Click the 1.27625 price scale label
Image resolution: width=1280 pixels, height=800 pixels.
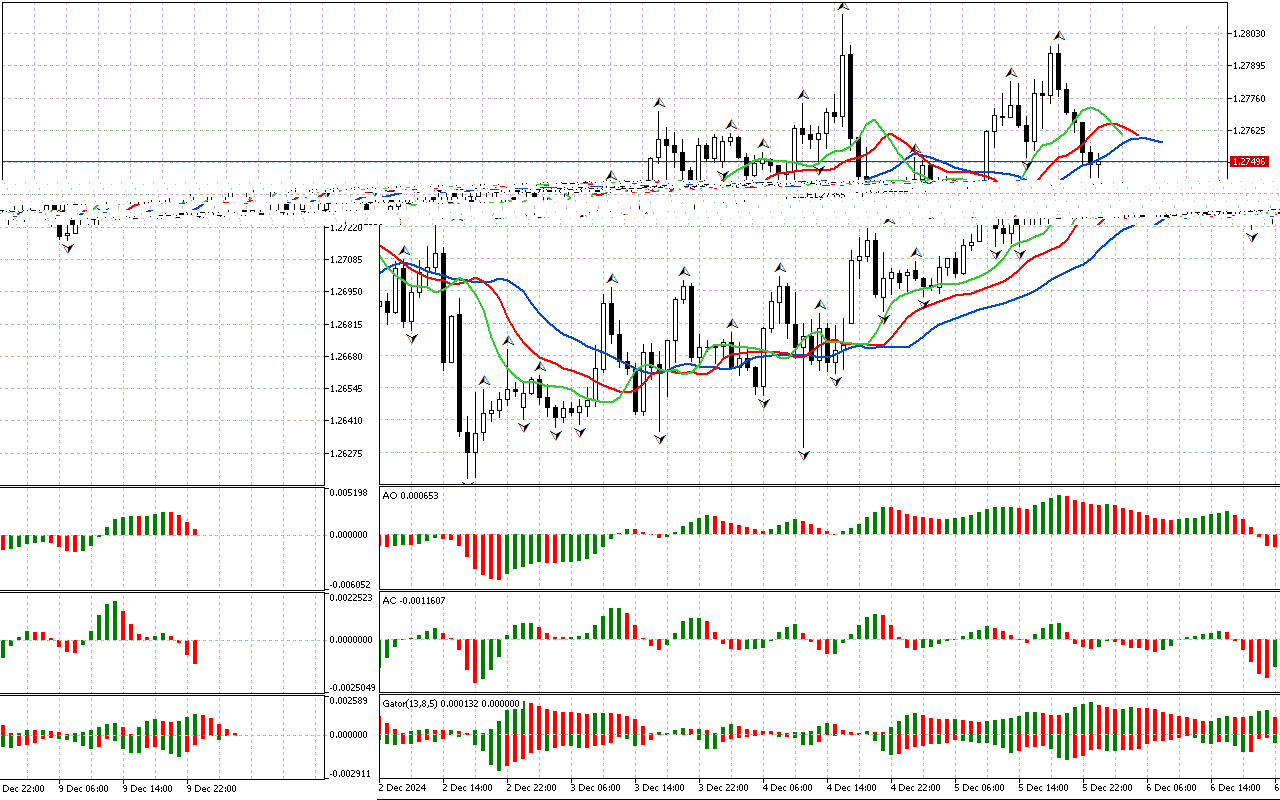pyautogui.click(x=1249, y=130)
